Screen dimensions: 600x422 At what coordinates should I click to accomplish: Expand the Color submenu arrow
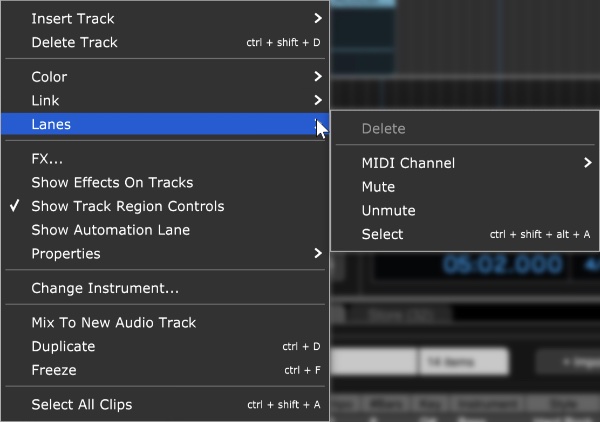pyautogui.click(x=318, y=77)
